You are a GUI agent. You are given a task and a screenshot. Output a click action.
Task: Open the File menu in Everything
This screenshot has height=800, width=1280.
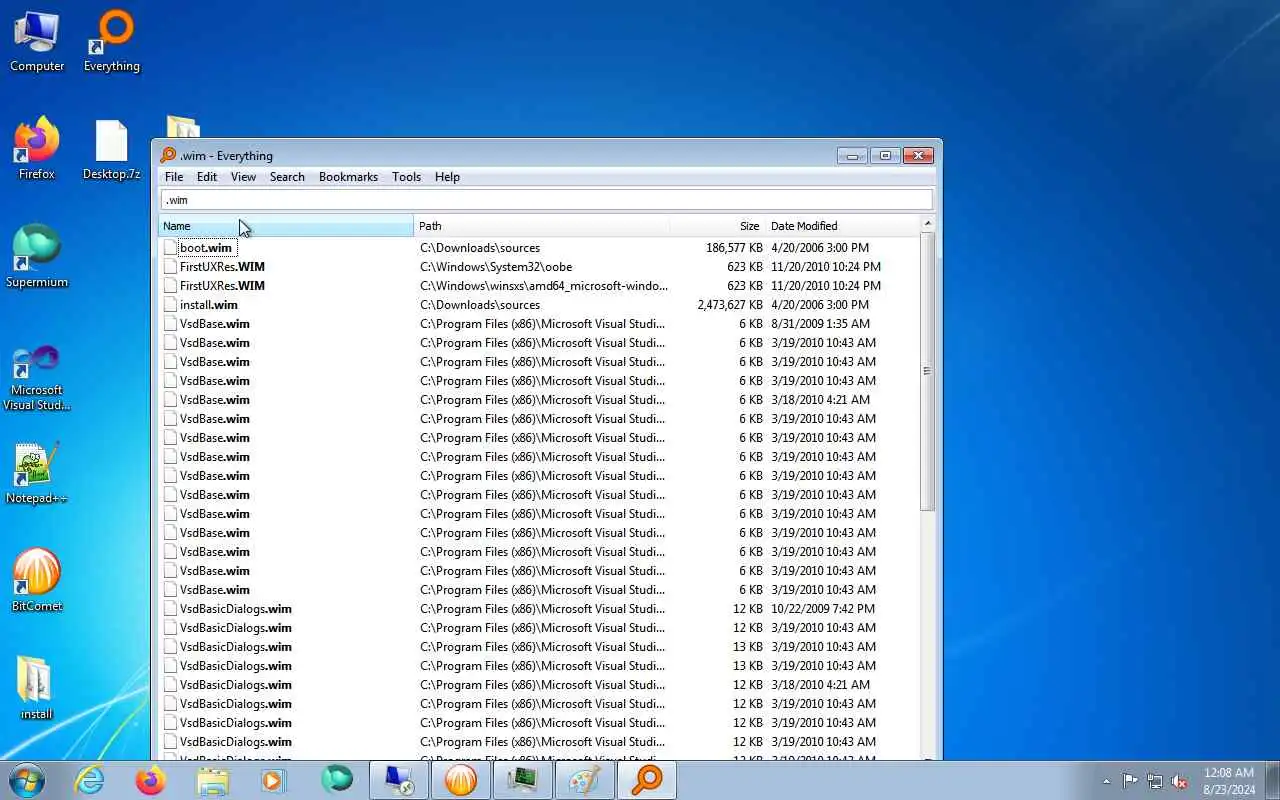(174, 177)
